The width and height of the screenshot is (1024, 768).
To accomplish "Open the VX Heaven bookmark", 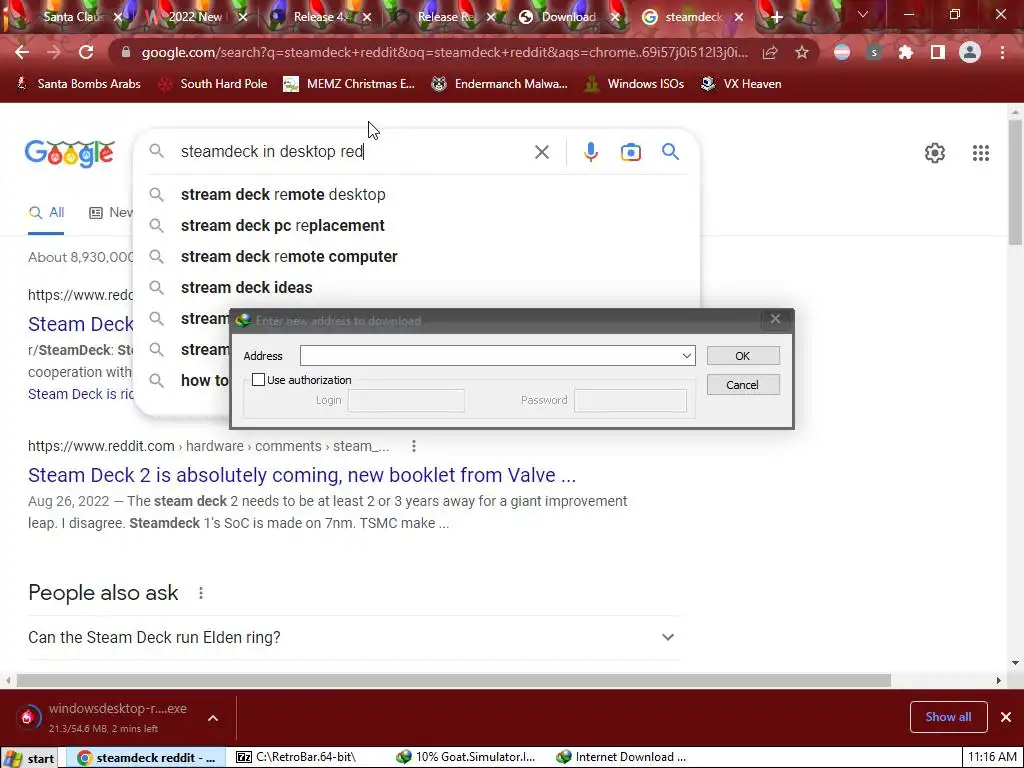I will (741, 84).
